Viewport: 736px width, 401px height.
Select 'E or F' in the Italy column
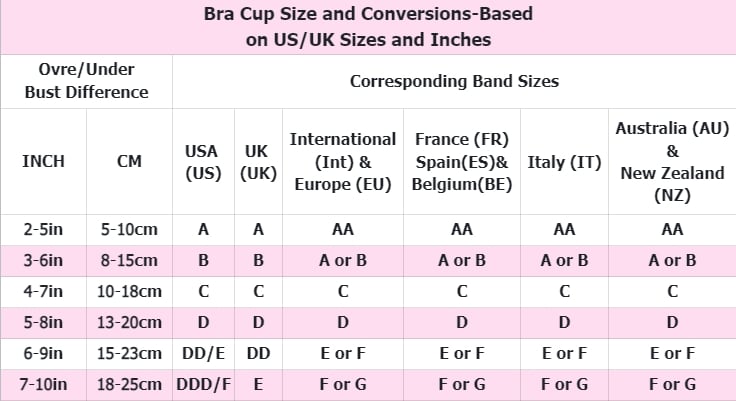564,354
